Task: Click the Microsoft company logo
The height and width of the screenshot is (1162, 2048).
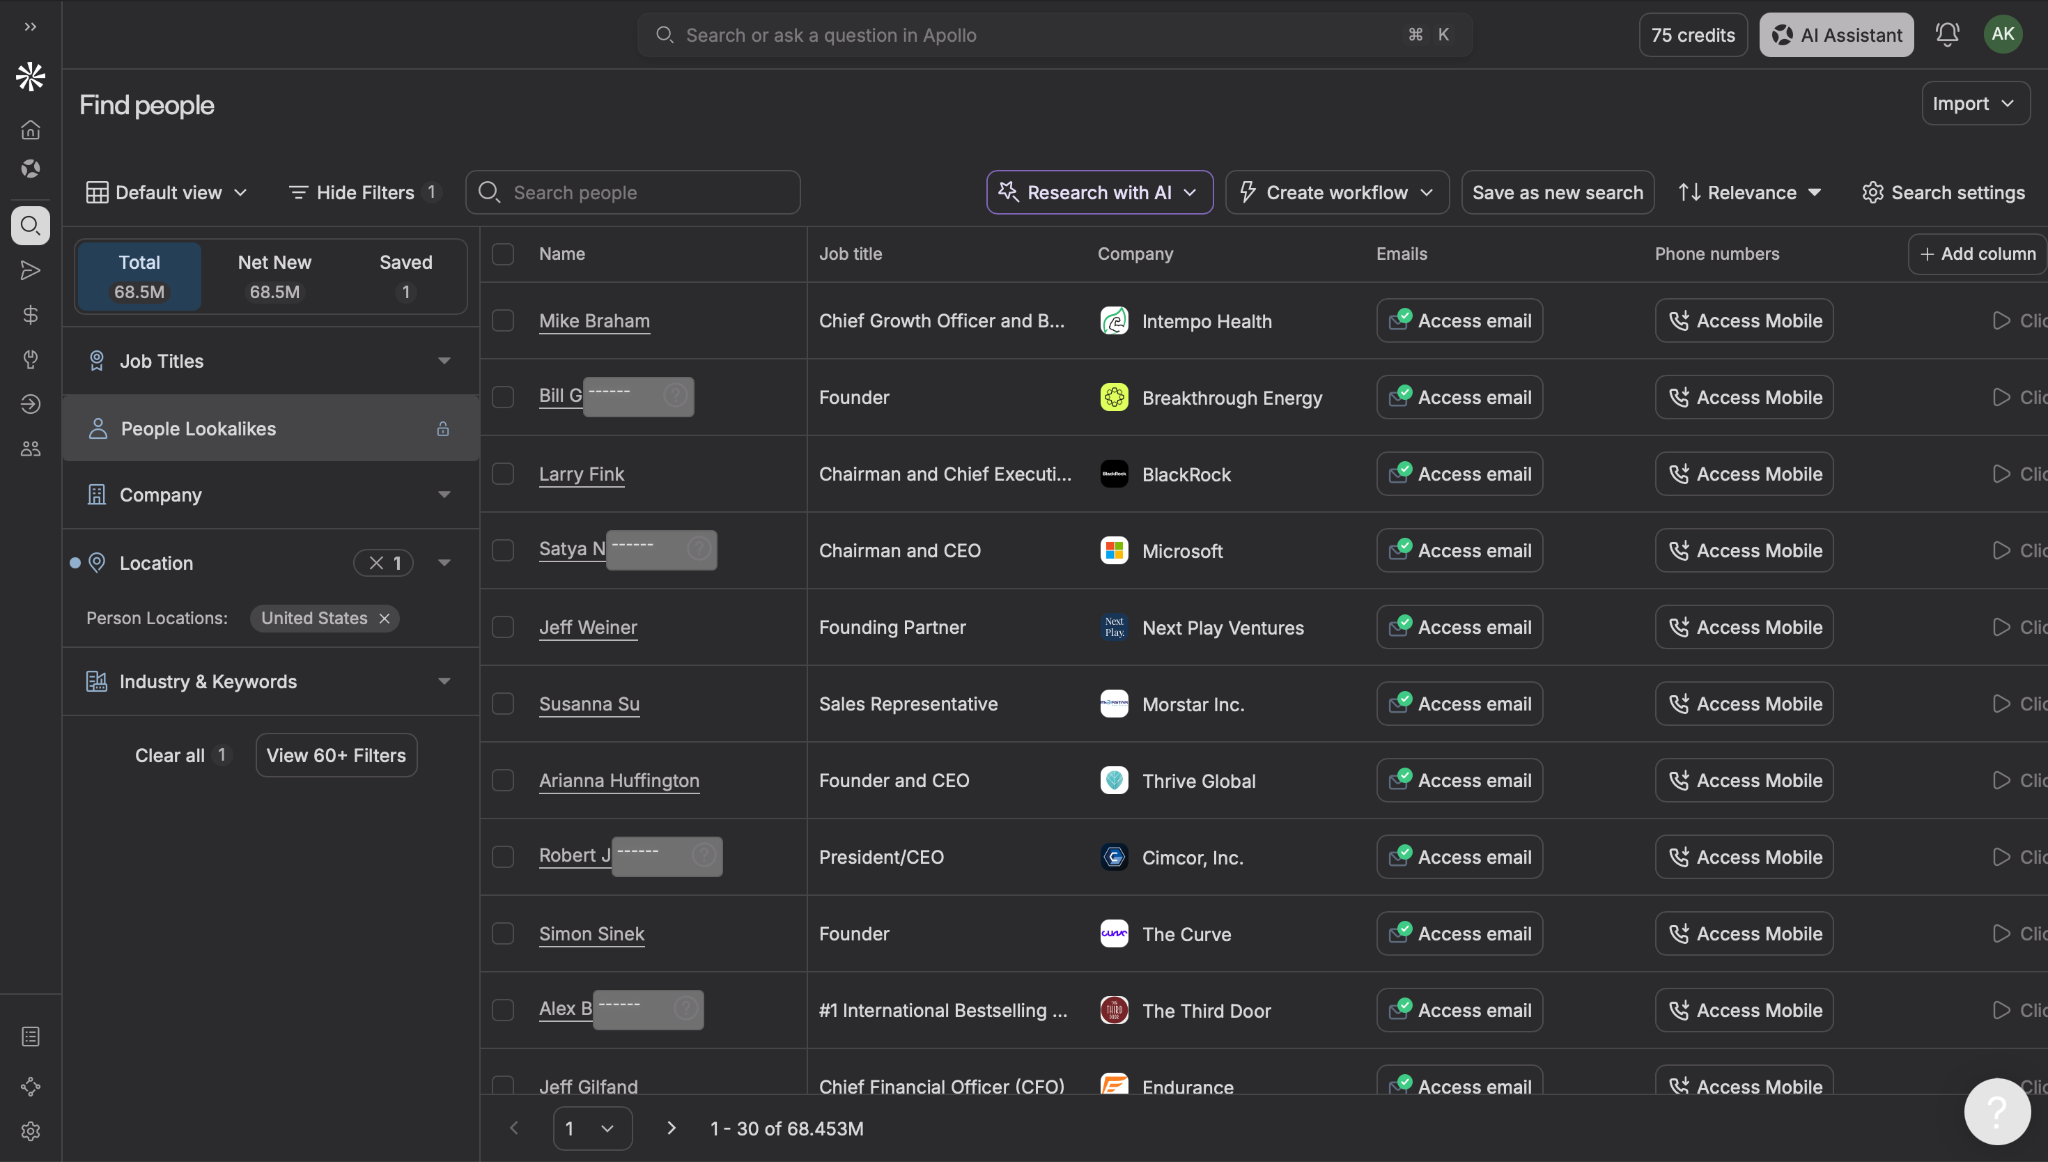Action: (x=1114, y=551)
